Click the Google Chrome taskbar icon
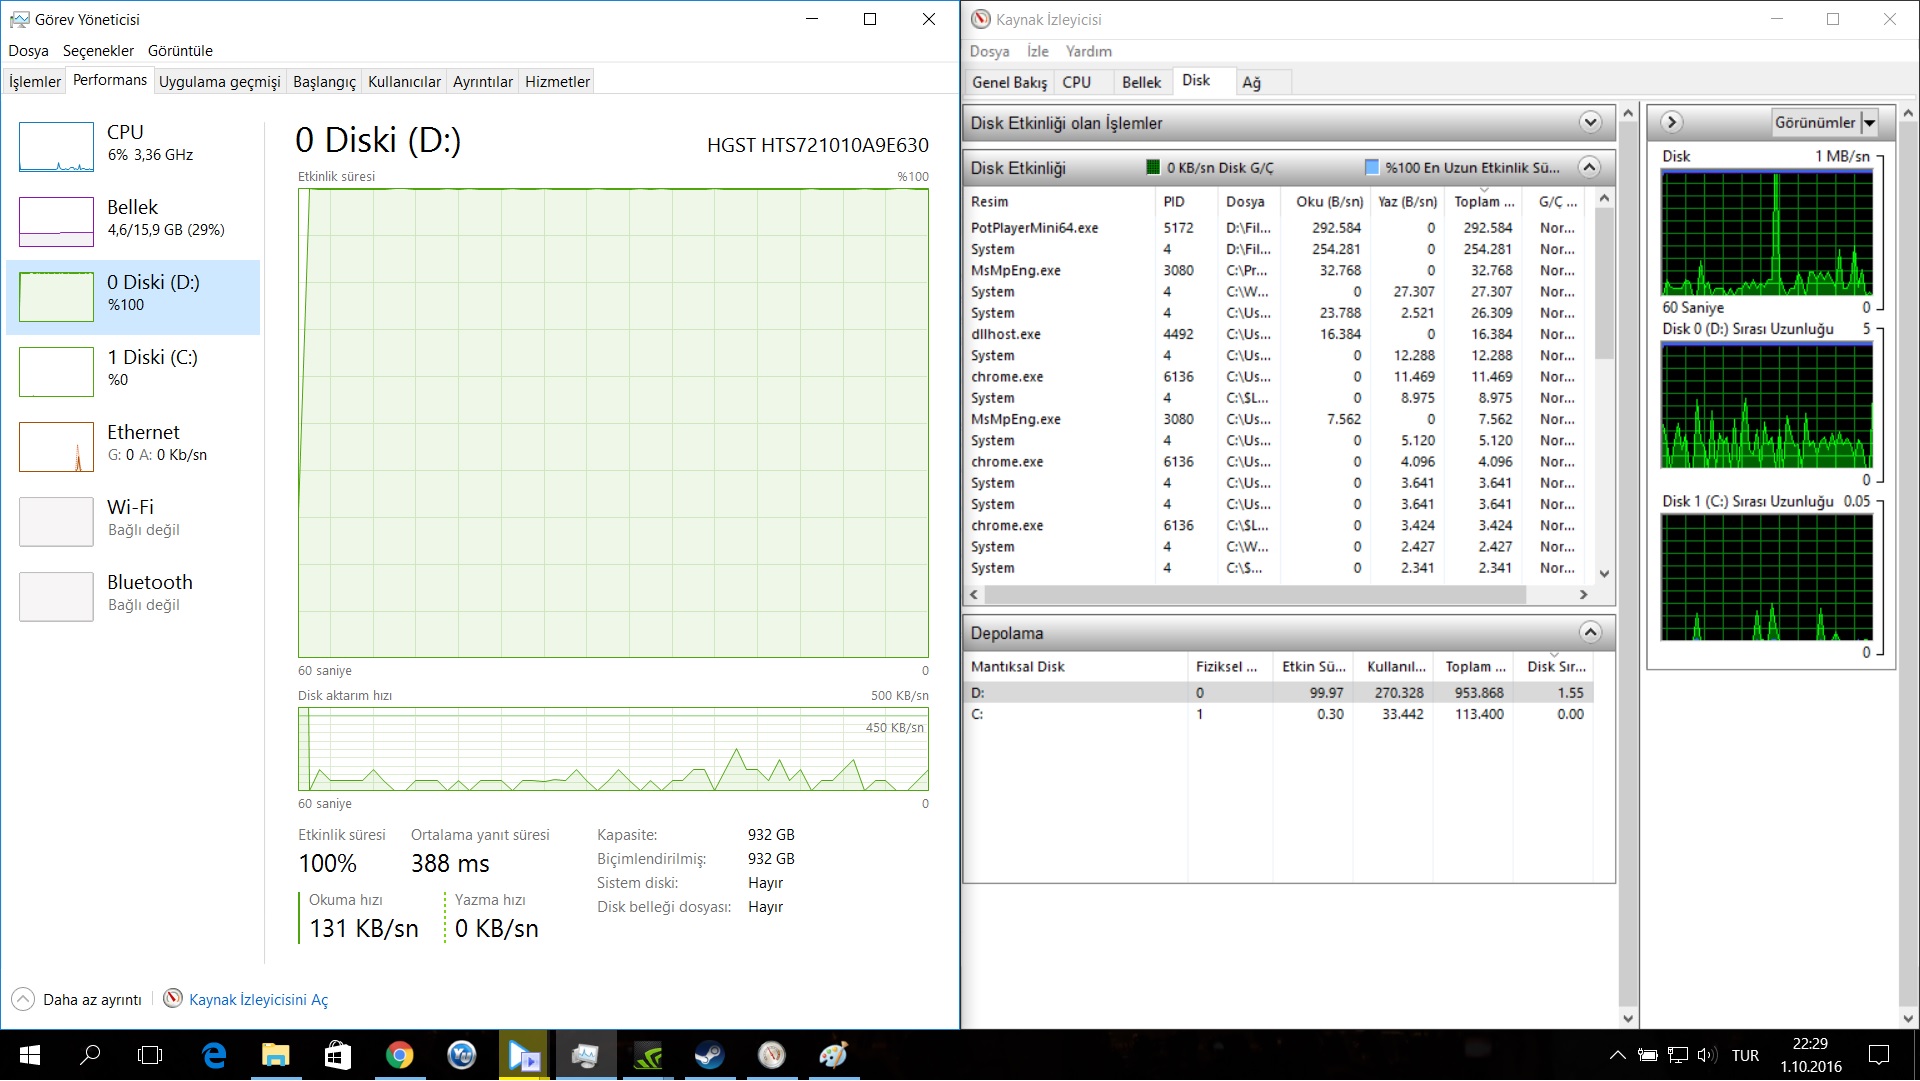The height and width of the screenshot is (1081, 1920). [399, 1055]
